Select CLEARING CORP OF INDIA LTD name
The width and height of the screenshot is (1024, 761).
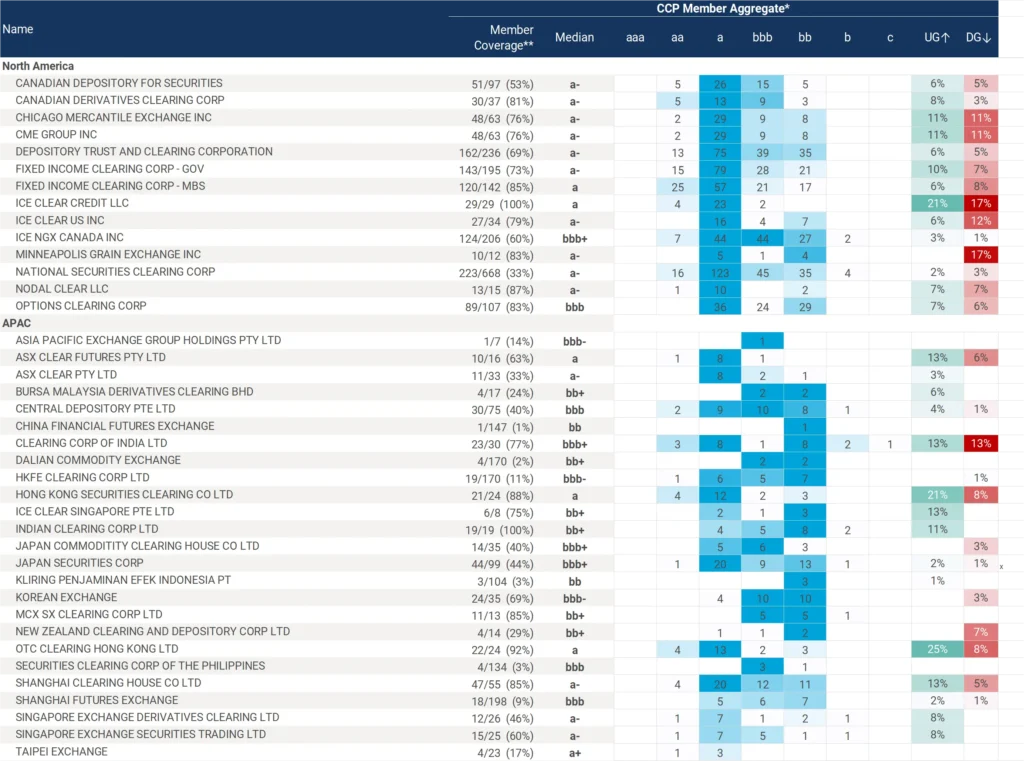click(x=91, y=443)
